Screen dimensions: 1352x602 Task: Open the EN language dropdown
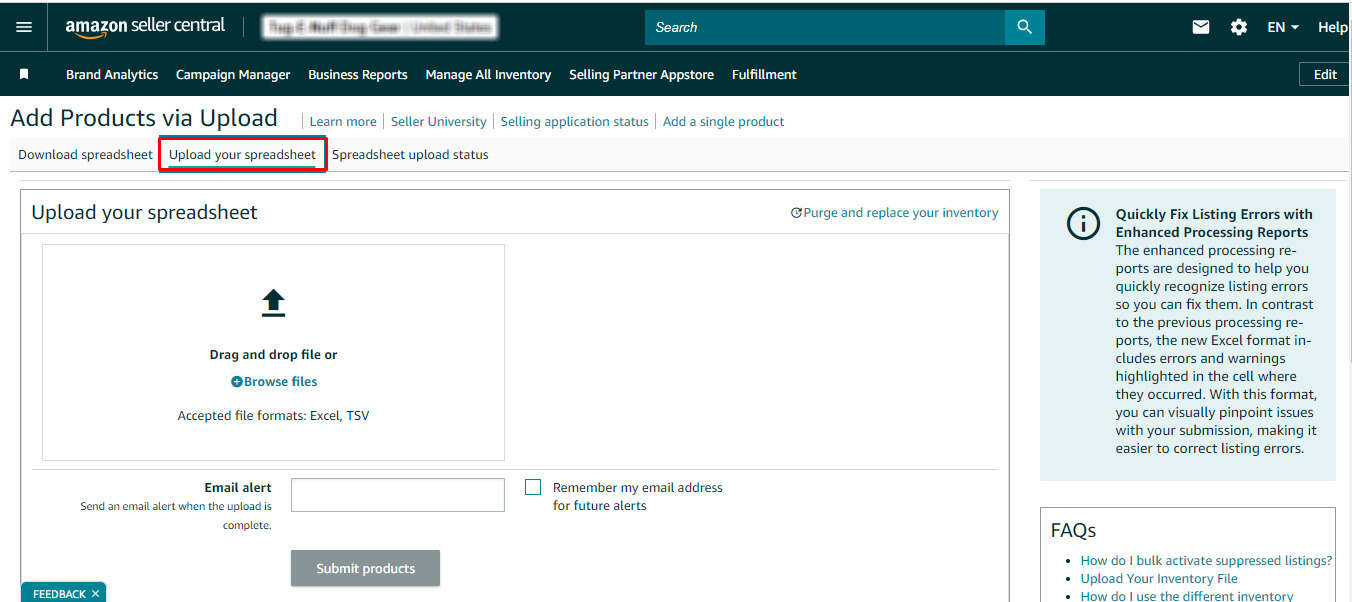point(1283,27)
